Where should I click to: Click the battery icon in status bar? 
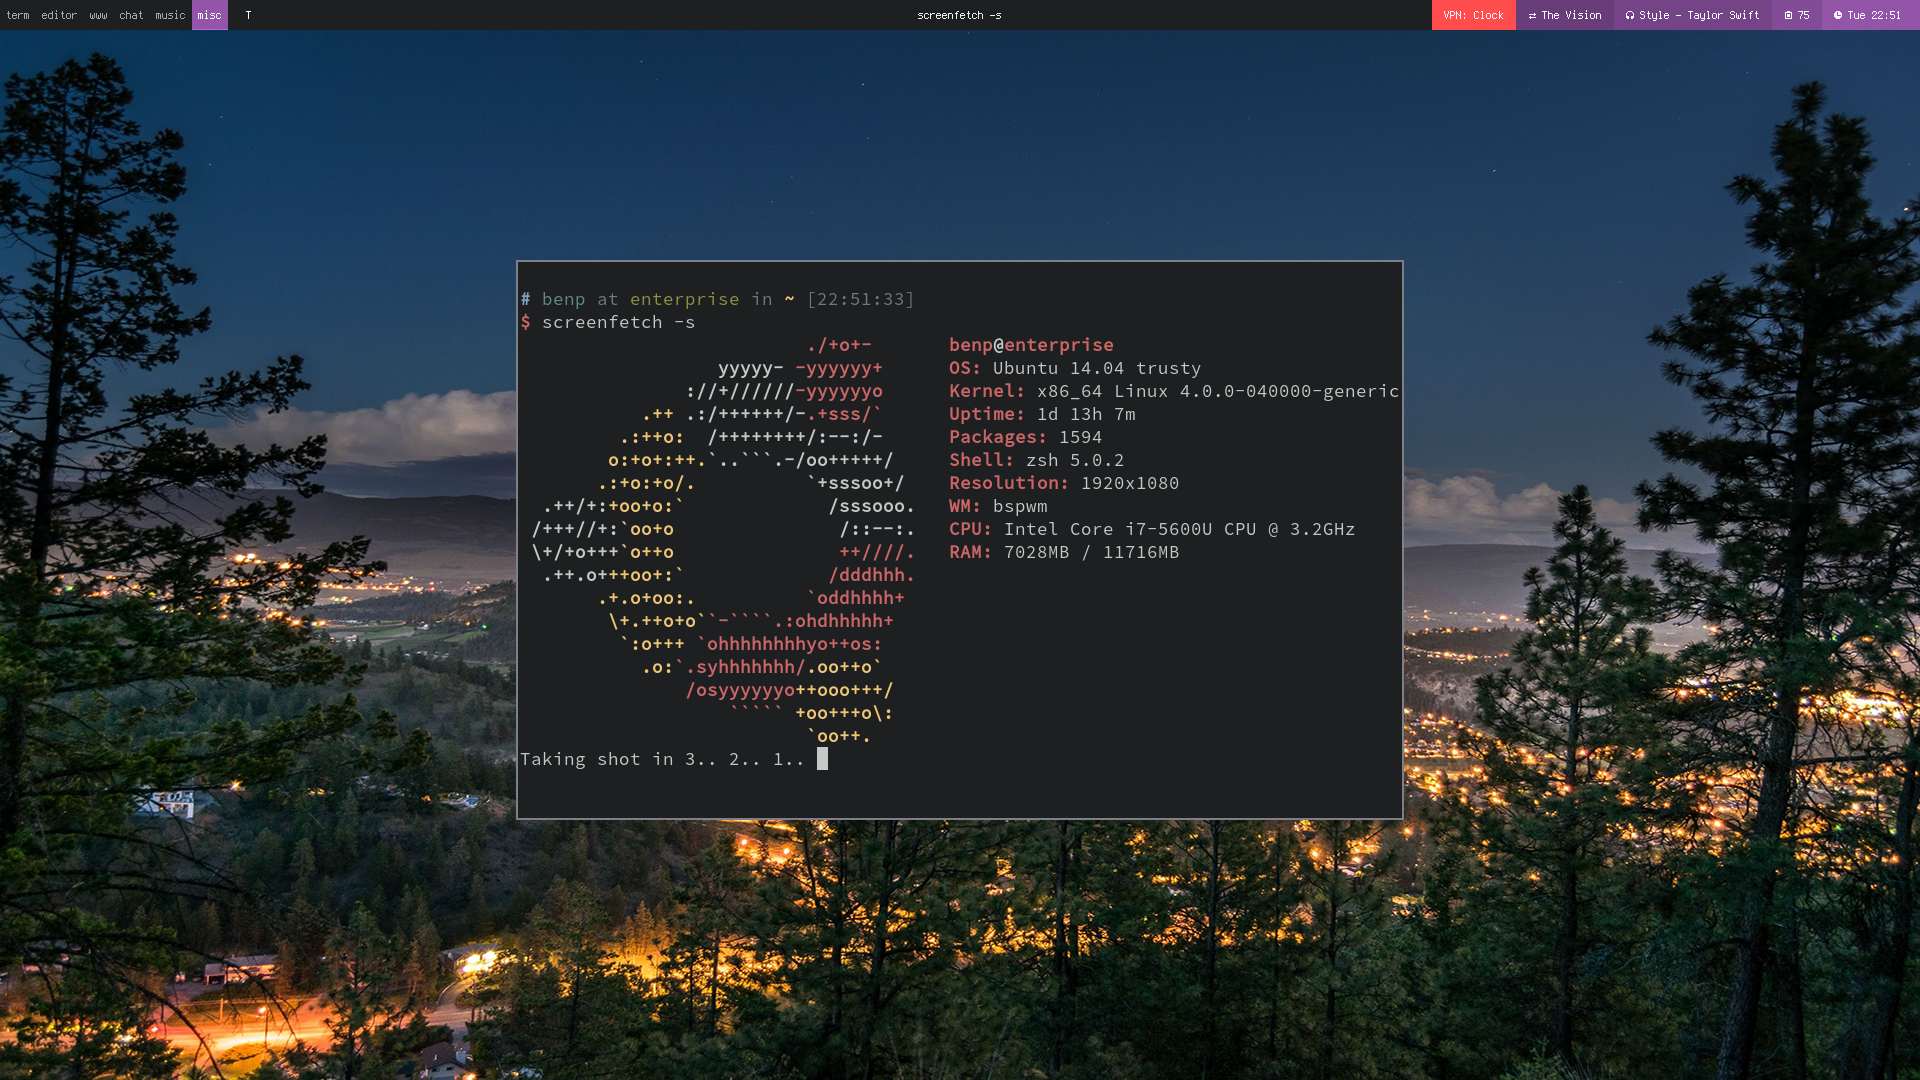point(1788,15)
